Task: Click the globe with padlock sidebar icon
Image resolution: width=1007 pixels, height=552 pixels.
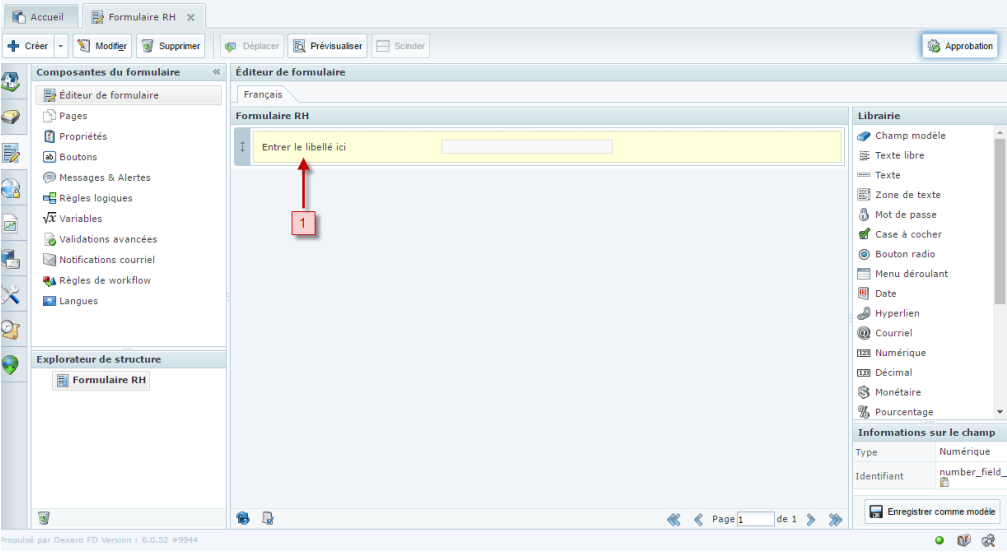Action: coord(10,189)
